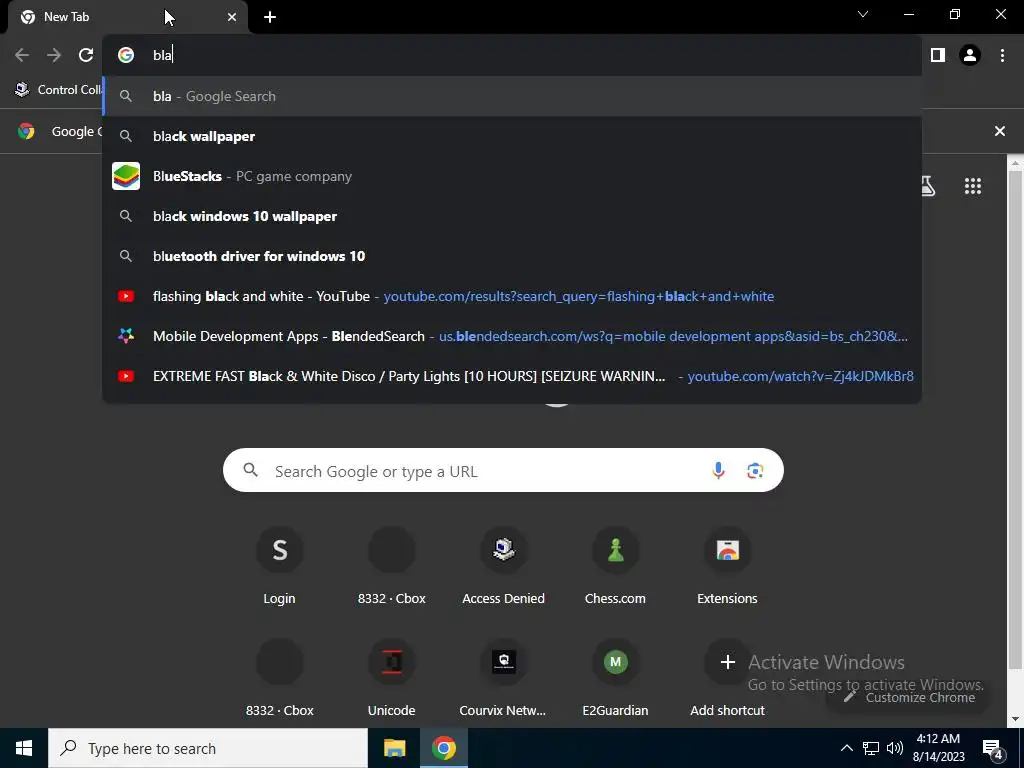Image resolution: width=1024 pixels, height=768 pixels.
Task: Start voice search with microphone icon
Action: click(x=718, y=470)
